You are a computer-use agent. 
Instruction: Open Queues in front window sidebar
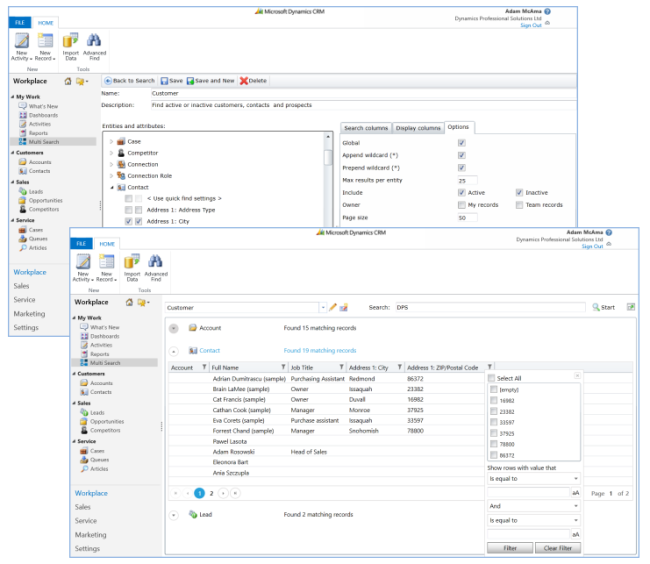tap(99, 460)
